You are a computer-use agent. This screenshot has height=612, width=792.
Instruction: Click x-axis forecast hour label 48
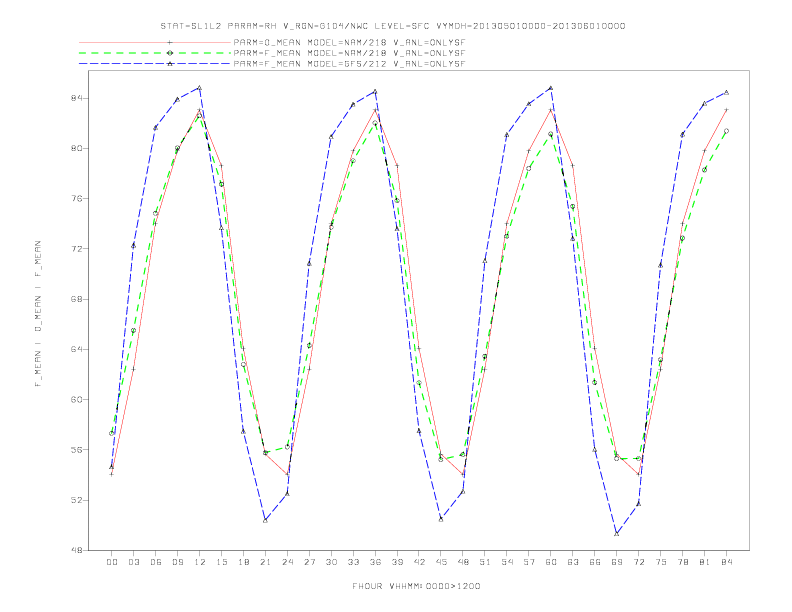click(463, 562)
